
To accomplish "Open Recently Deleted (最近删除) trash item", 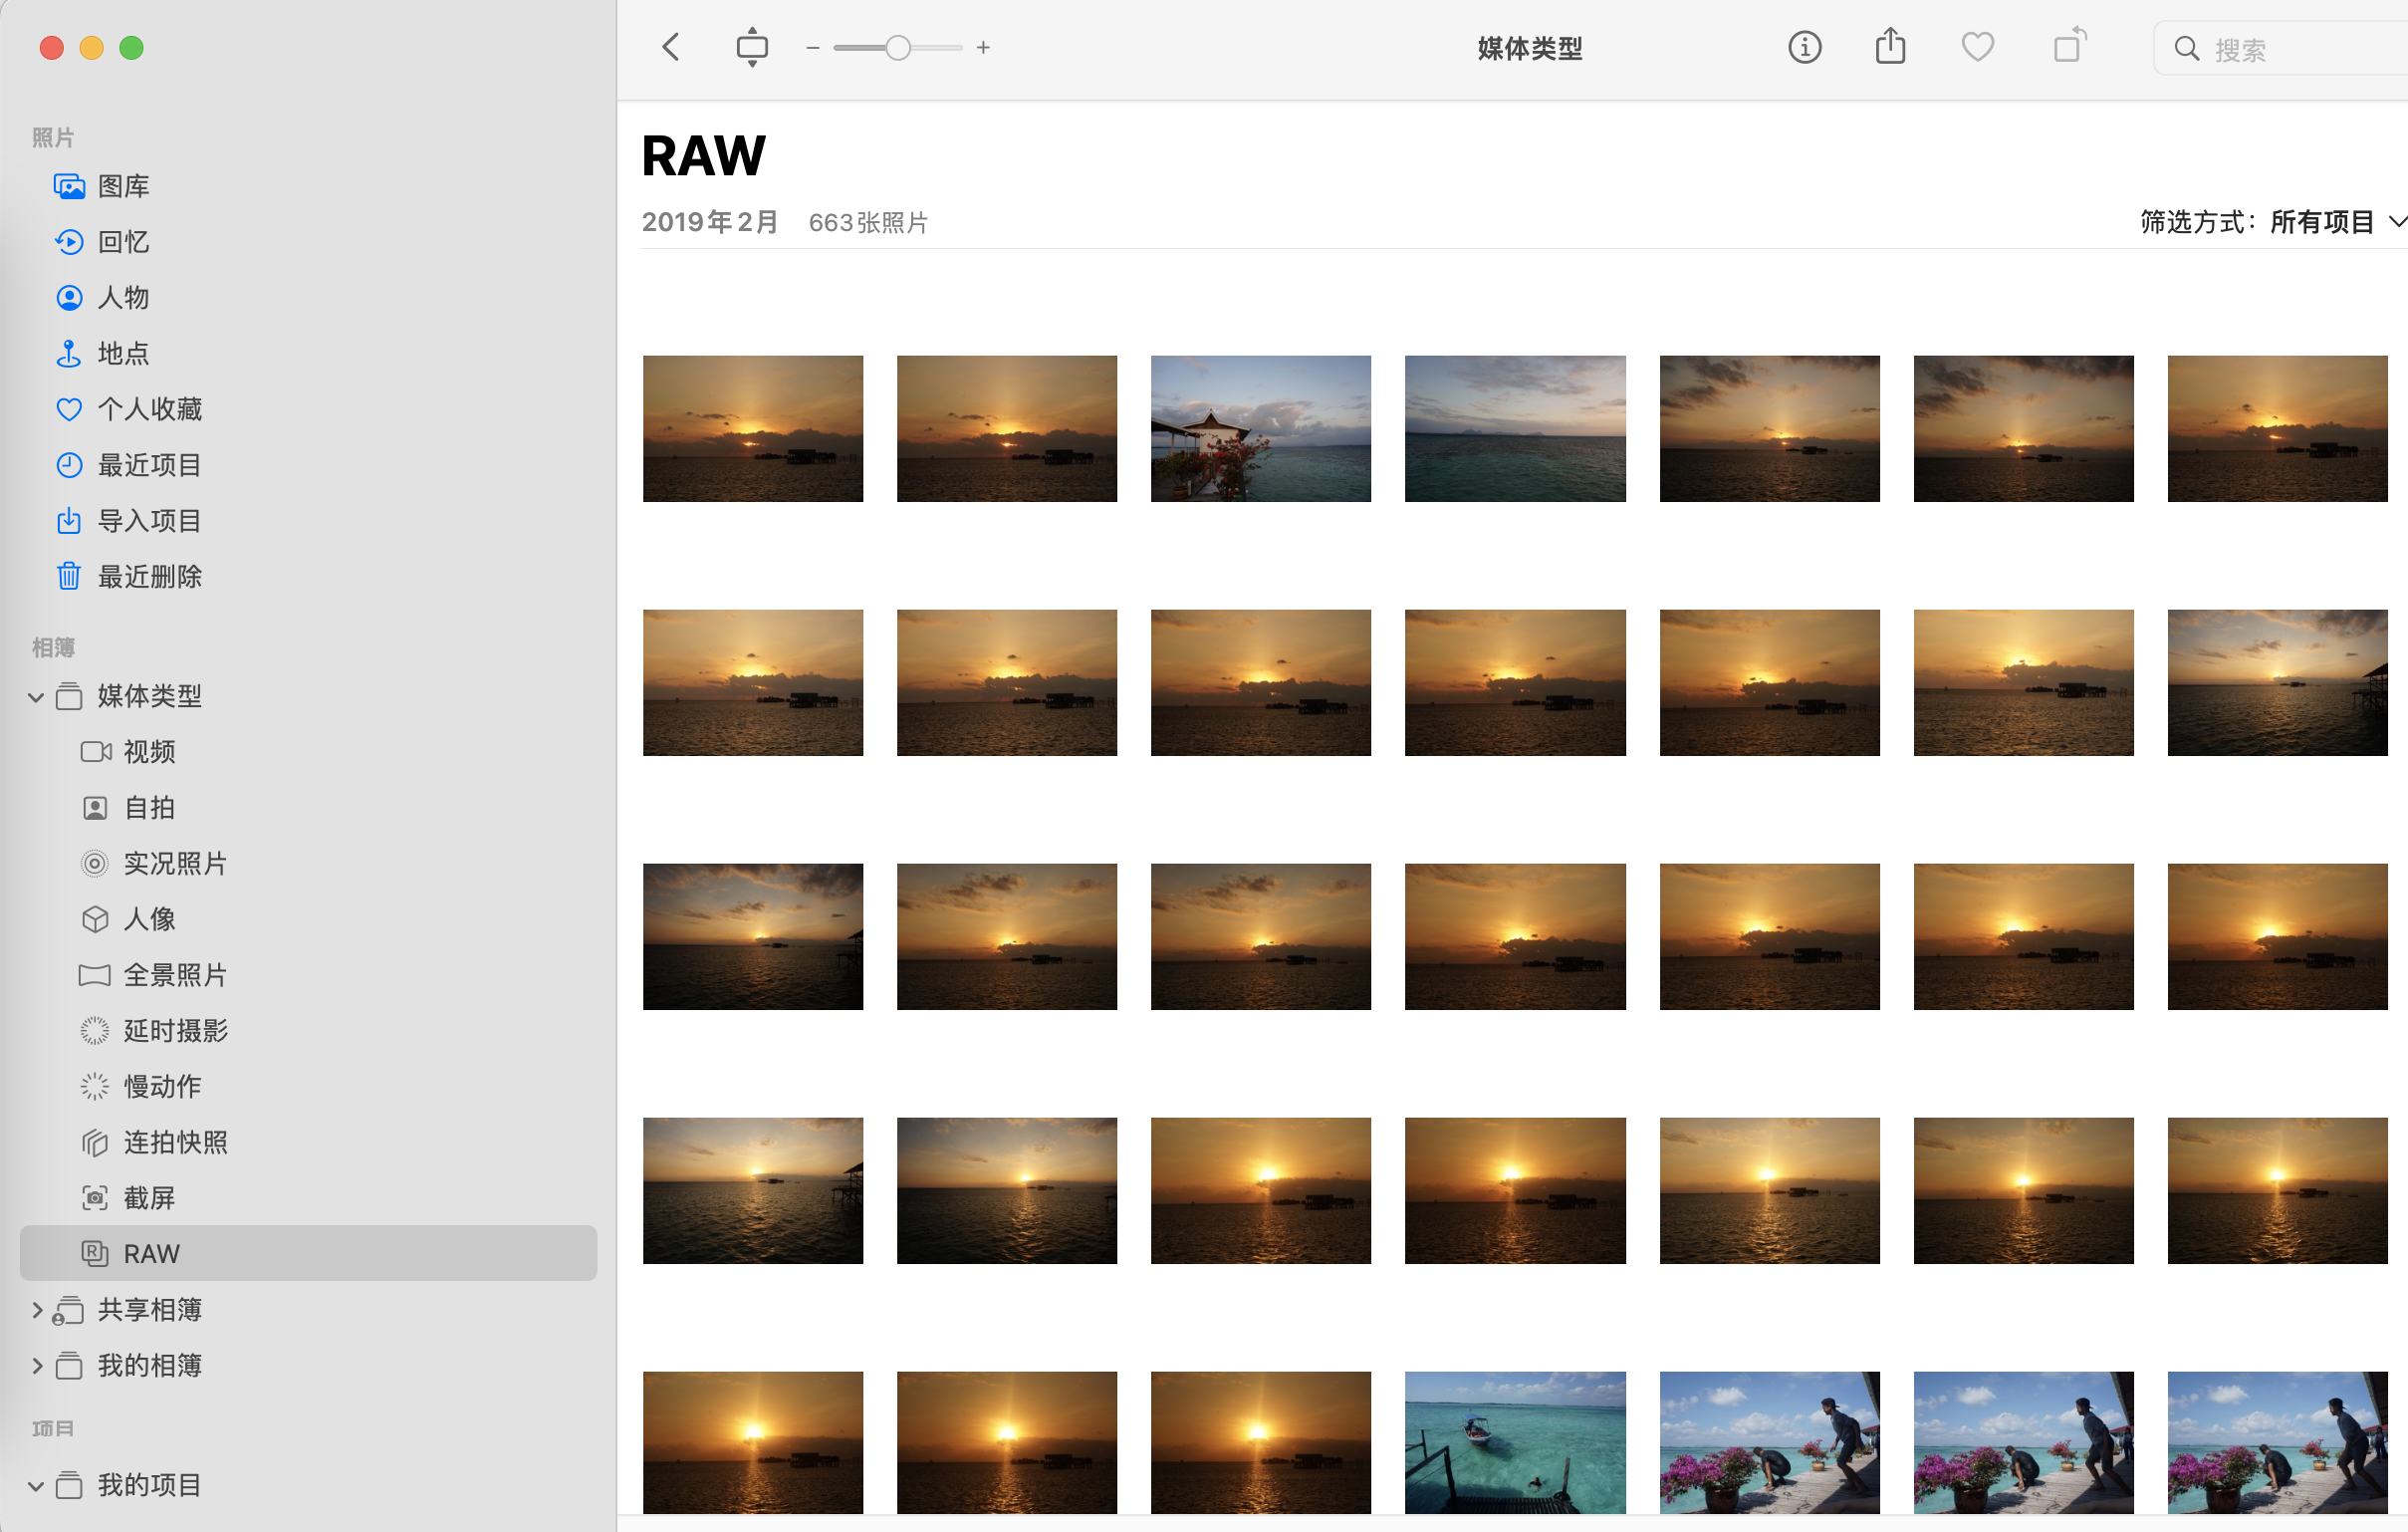I will (x=148, y=577).
